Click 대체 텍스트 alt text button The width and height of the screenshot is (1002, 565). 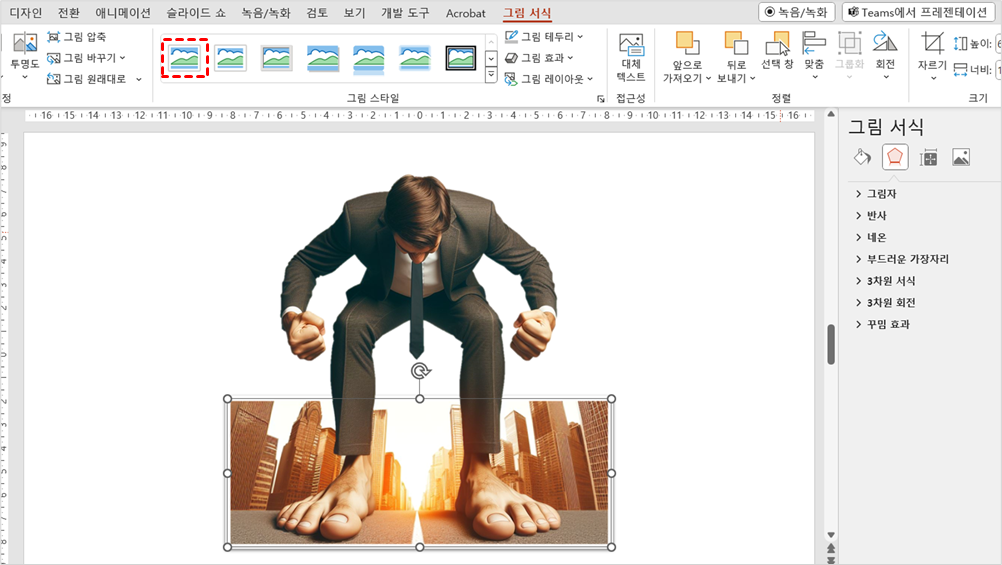(x=631, y=58)
